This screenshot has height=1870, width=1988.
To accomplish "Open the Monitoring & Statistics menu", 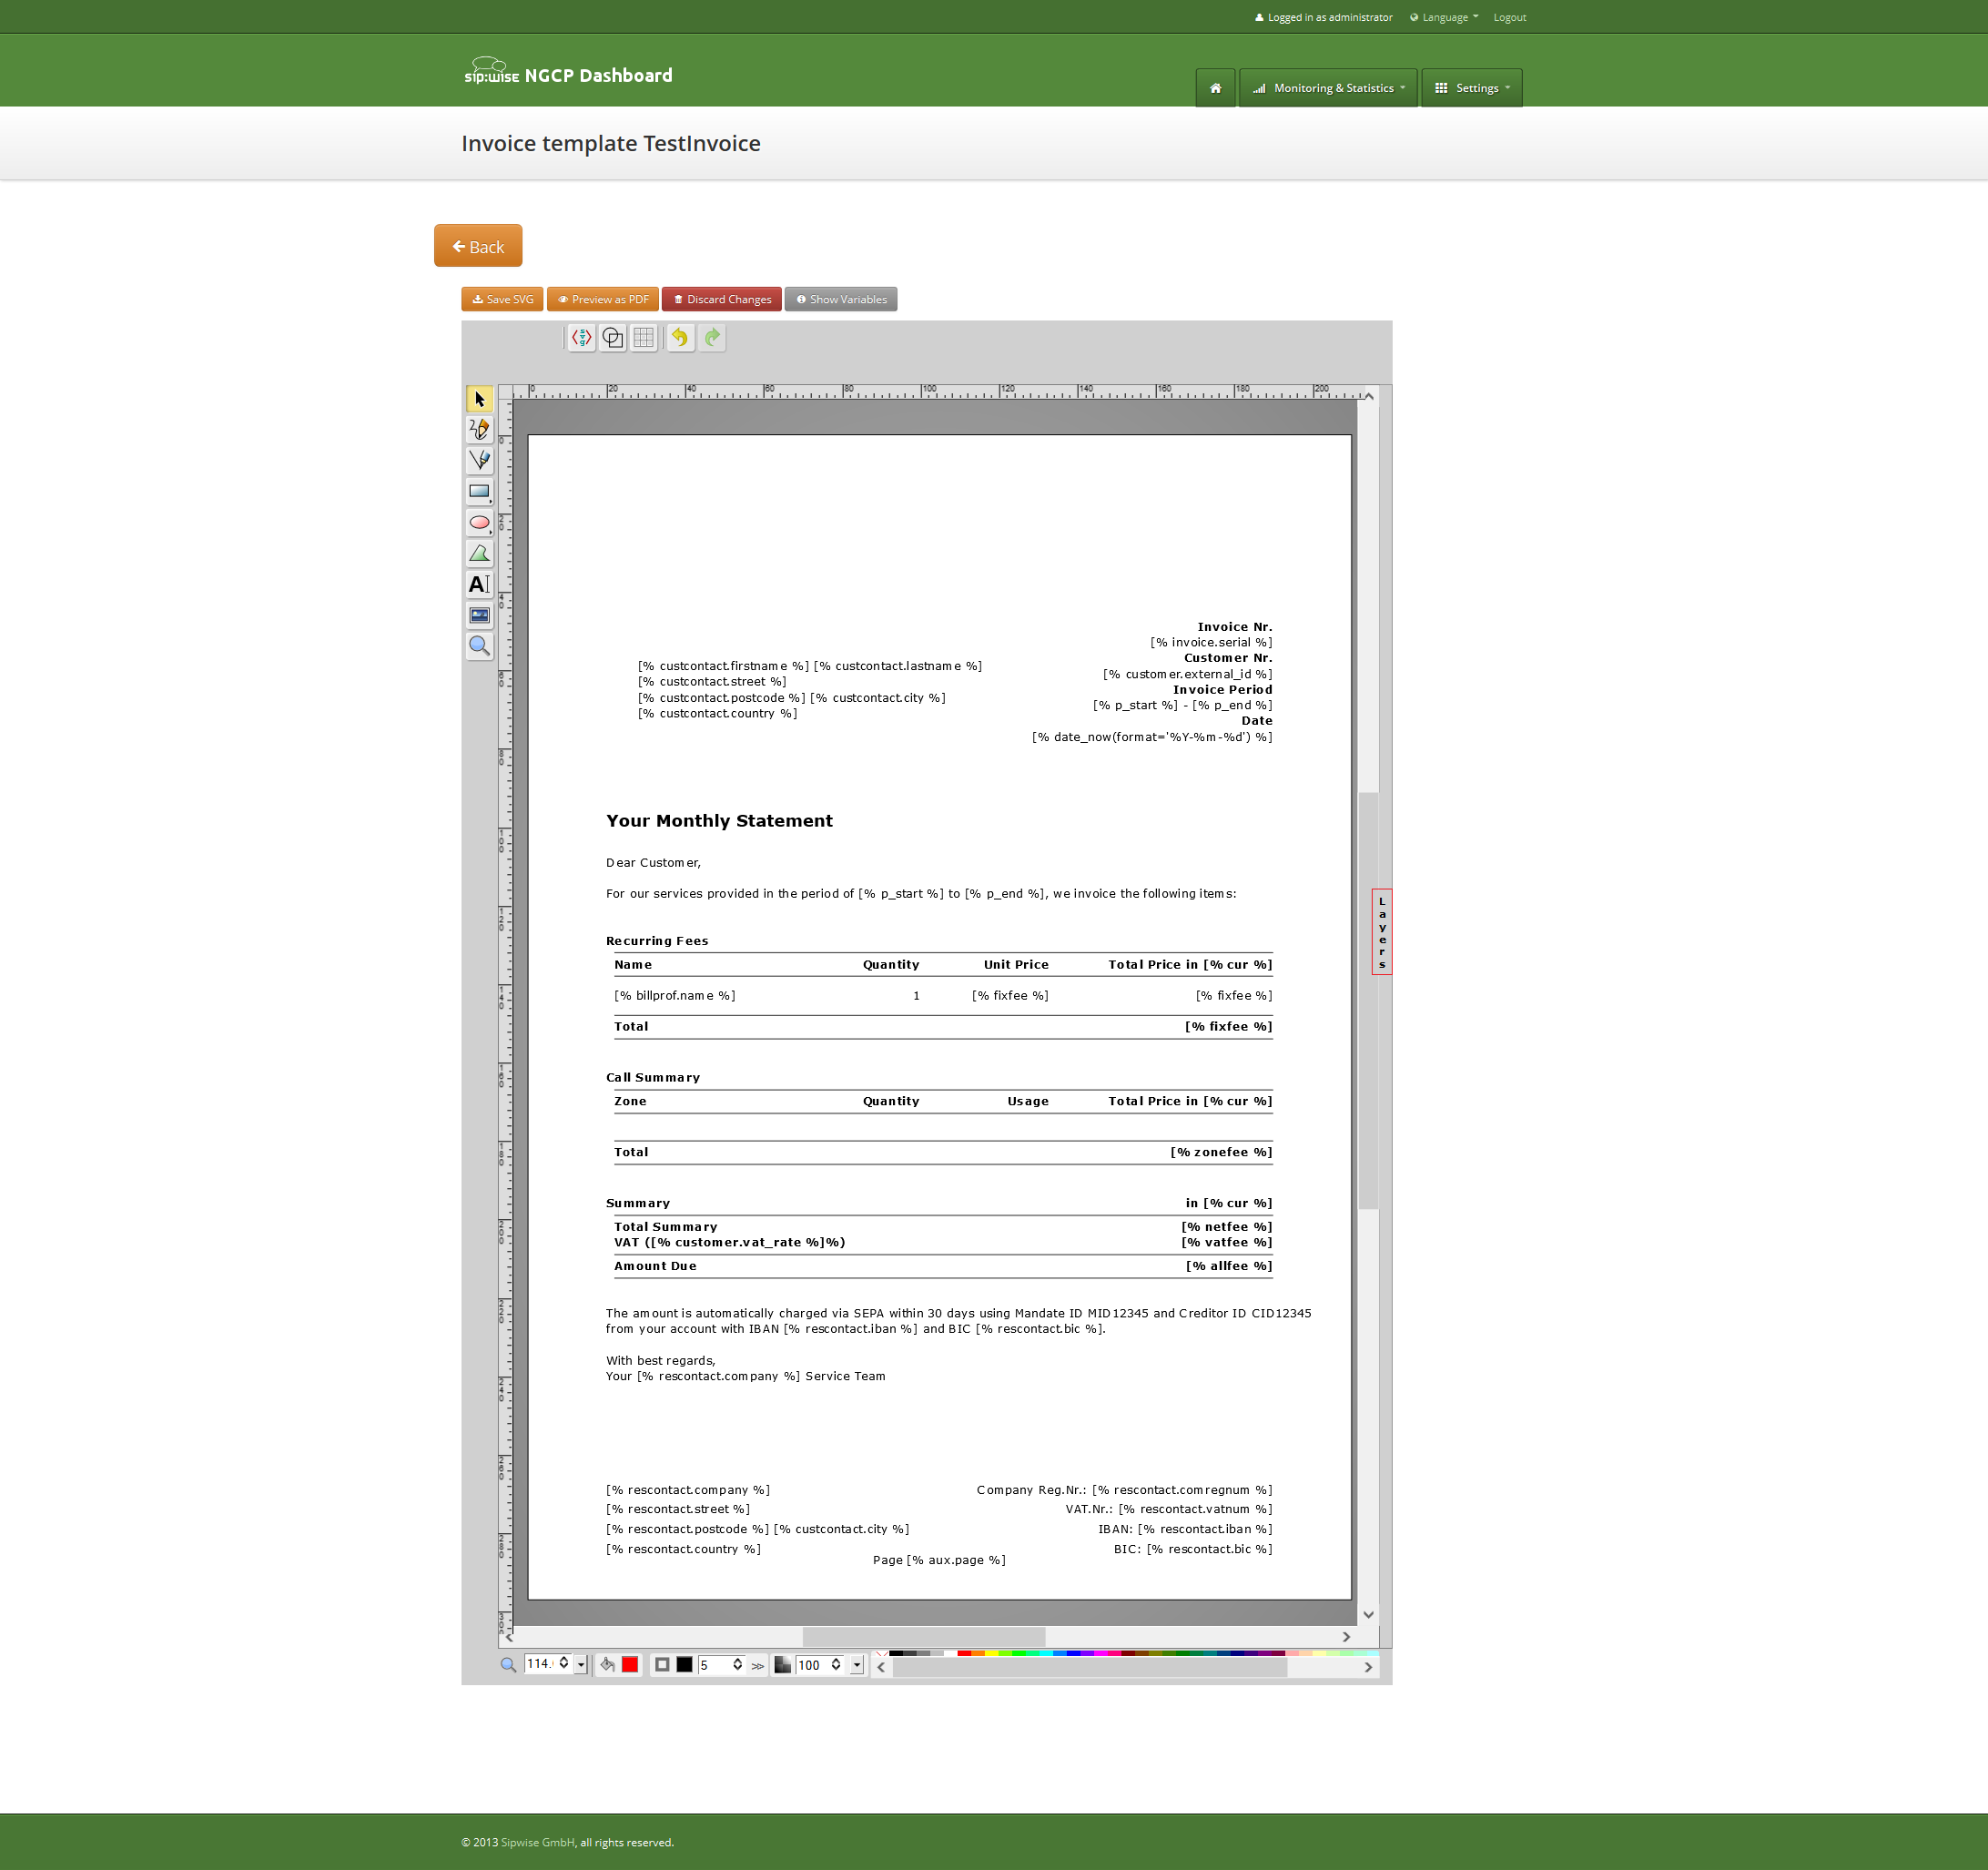I will pos(1328,88).
